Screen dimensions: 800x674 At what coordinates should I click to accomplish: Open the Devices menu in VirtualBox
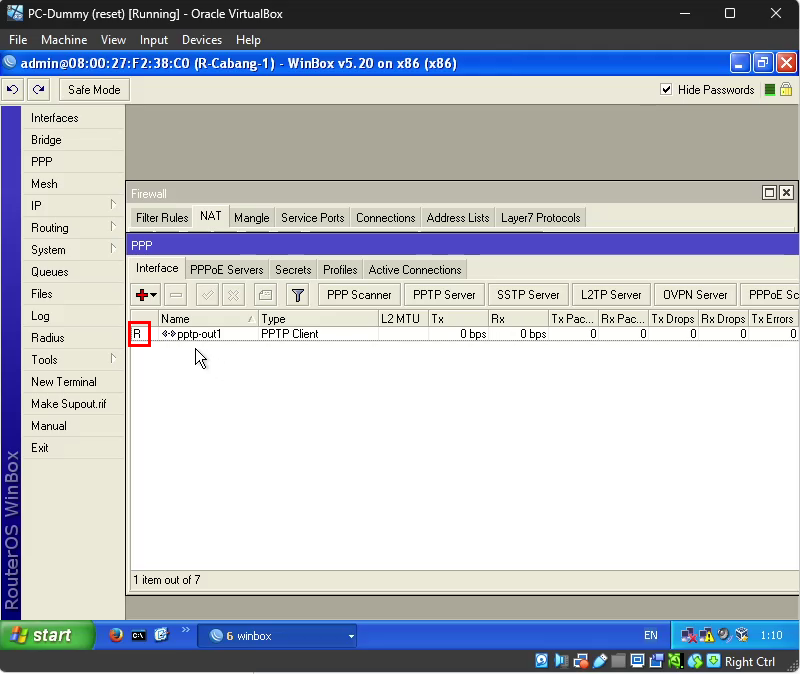[x=202, y=40]
